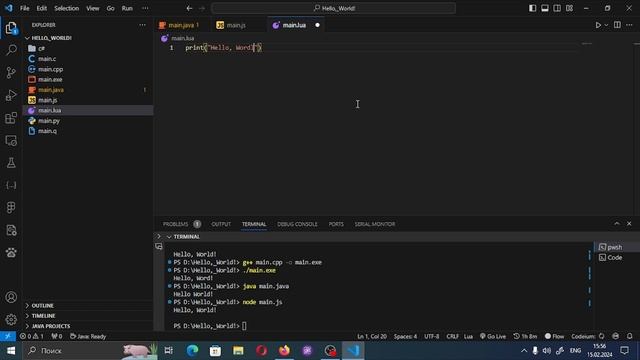Open additional menus ellipsis in menu bar
The height and width of the screenshot is (360, 640).
coord(145,8)
